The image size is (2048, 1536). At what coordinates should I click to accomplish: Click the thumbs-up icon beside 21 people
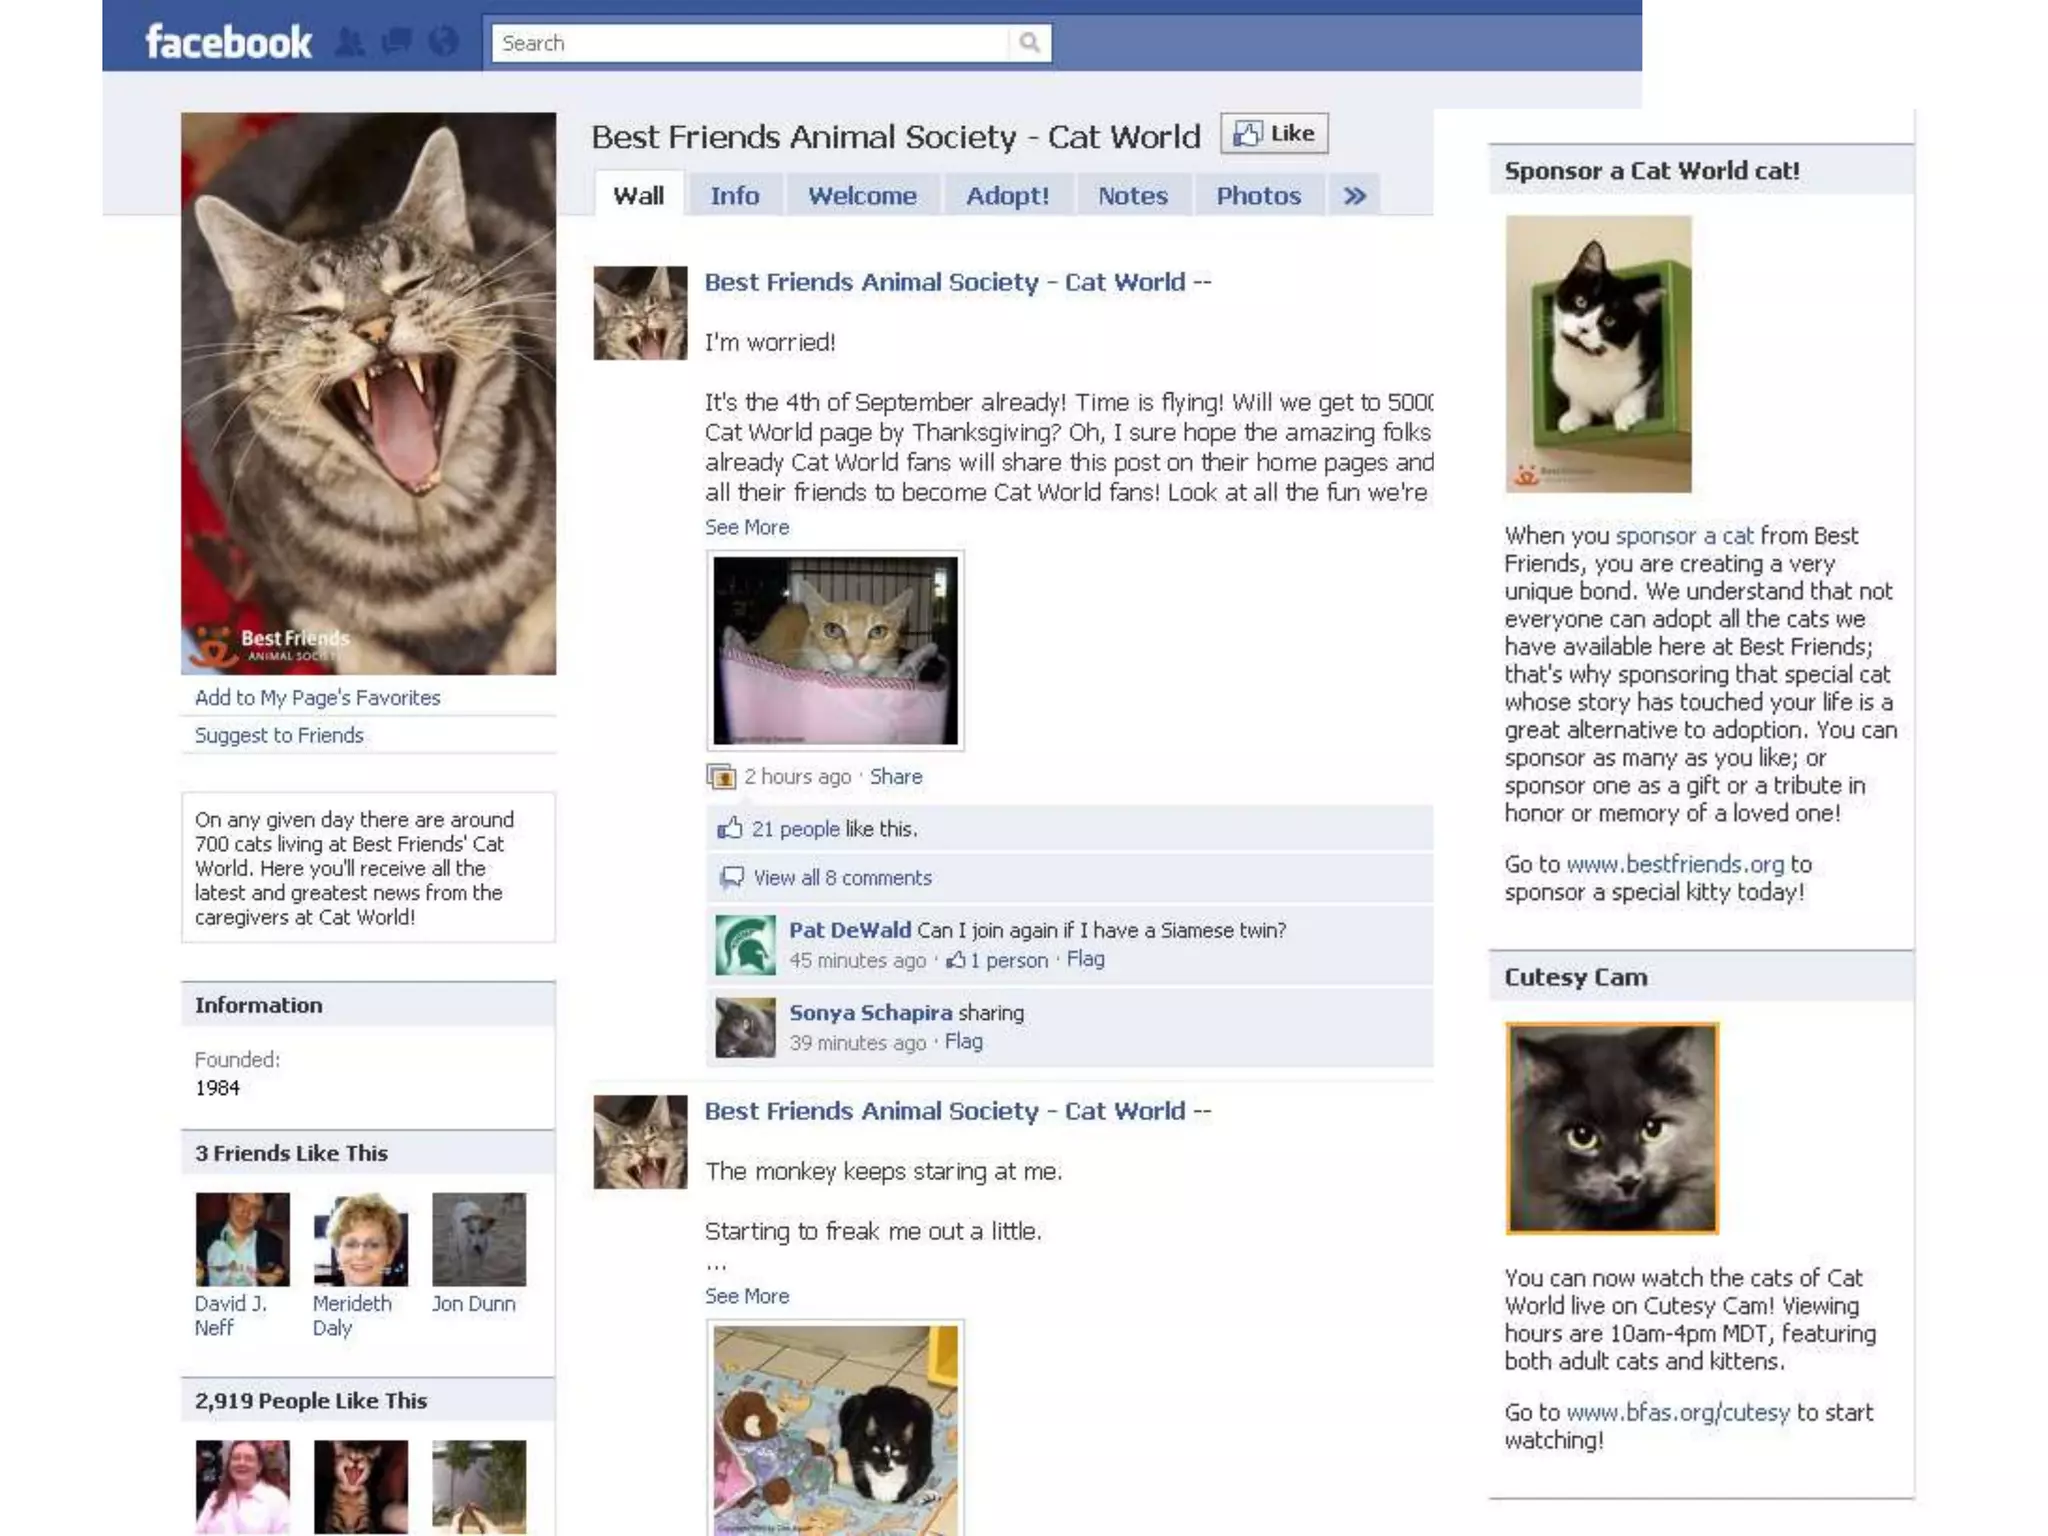coord(730,828)
